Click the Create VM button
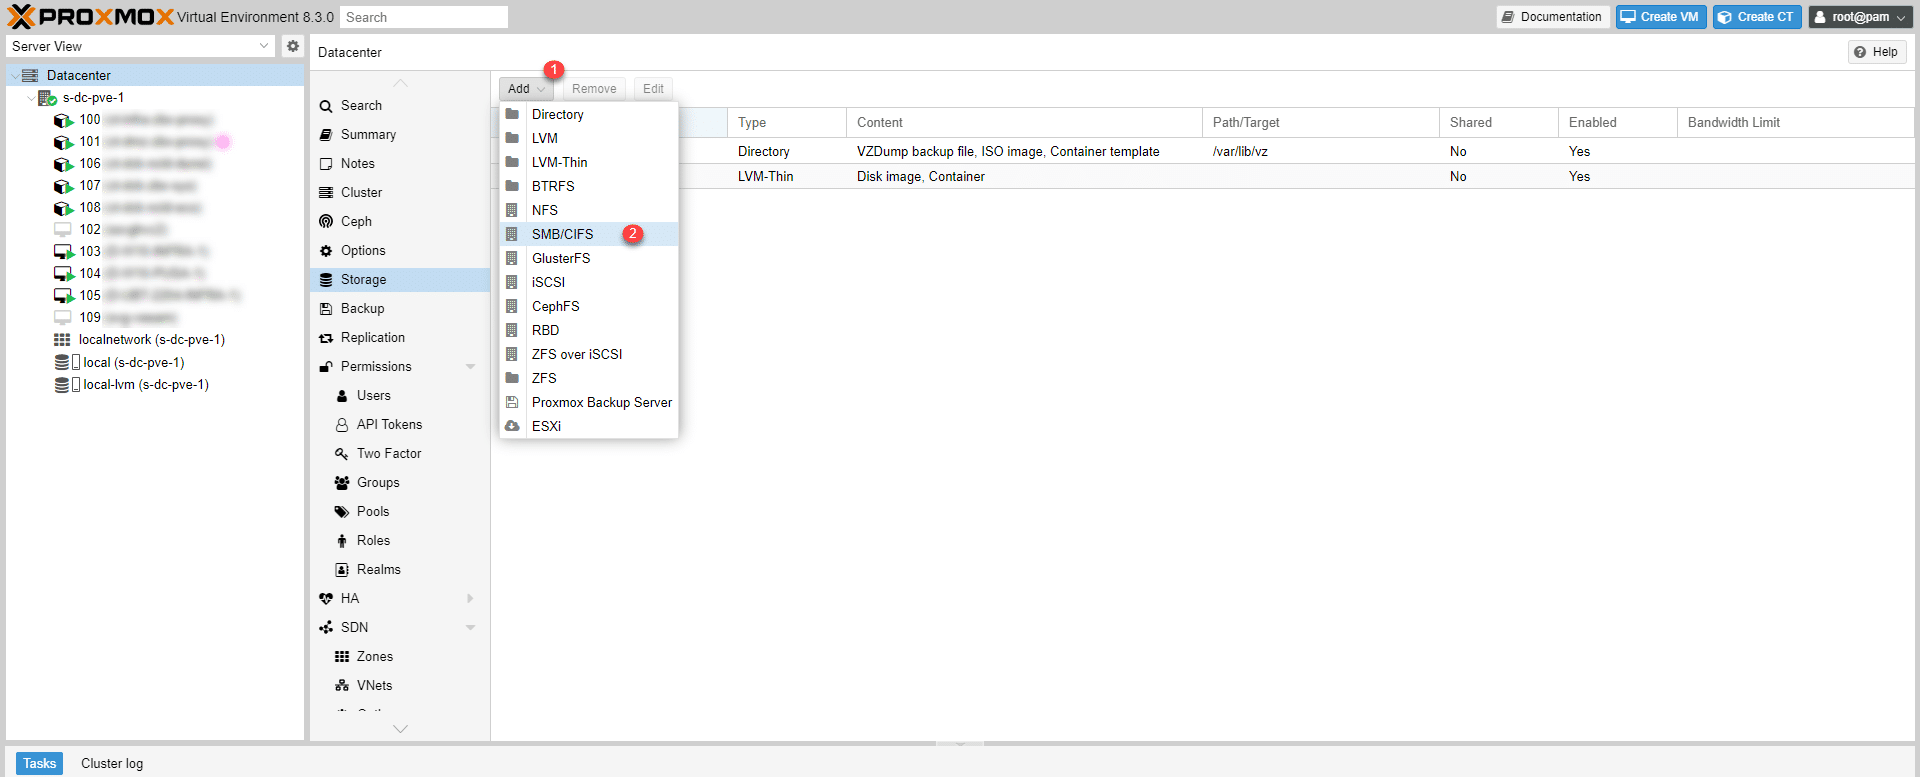The height and width of the screenshot is (777, 1920). coord(1661,17)
